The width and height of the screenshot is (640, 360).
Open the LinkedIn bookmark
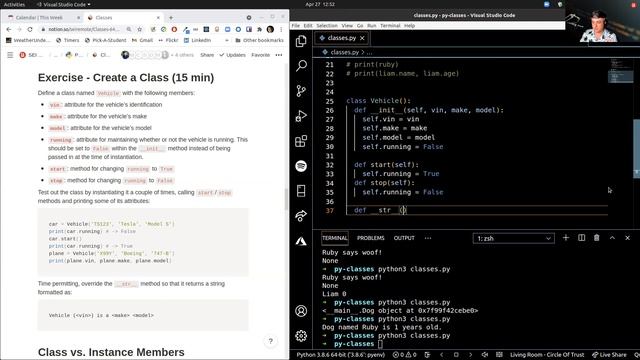tap(197, 40)
